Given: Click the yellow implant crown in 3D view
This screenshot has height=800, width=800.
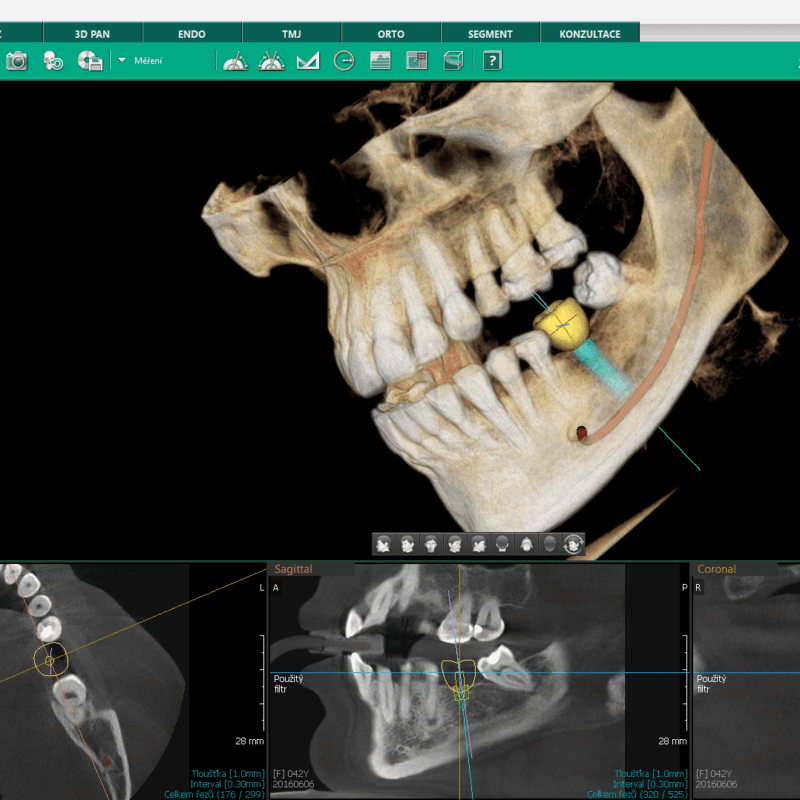Looking at the screenshot, I should tap(560, 323).
